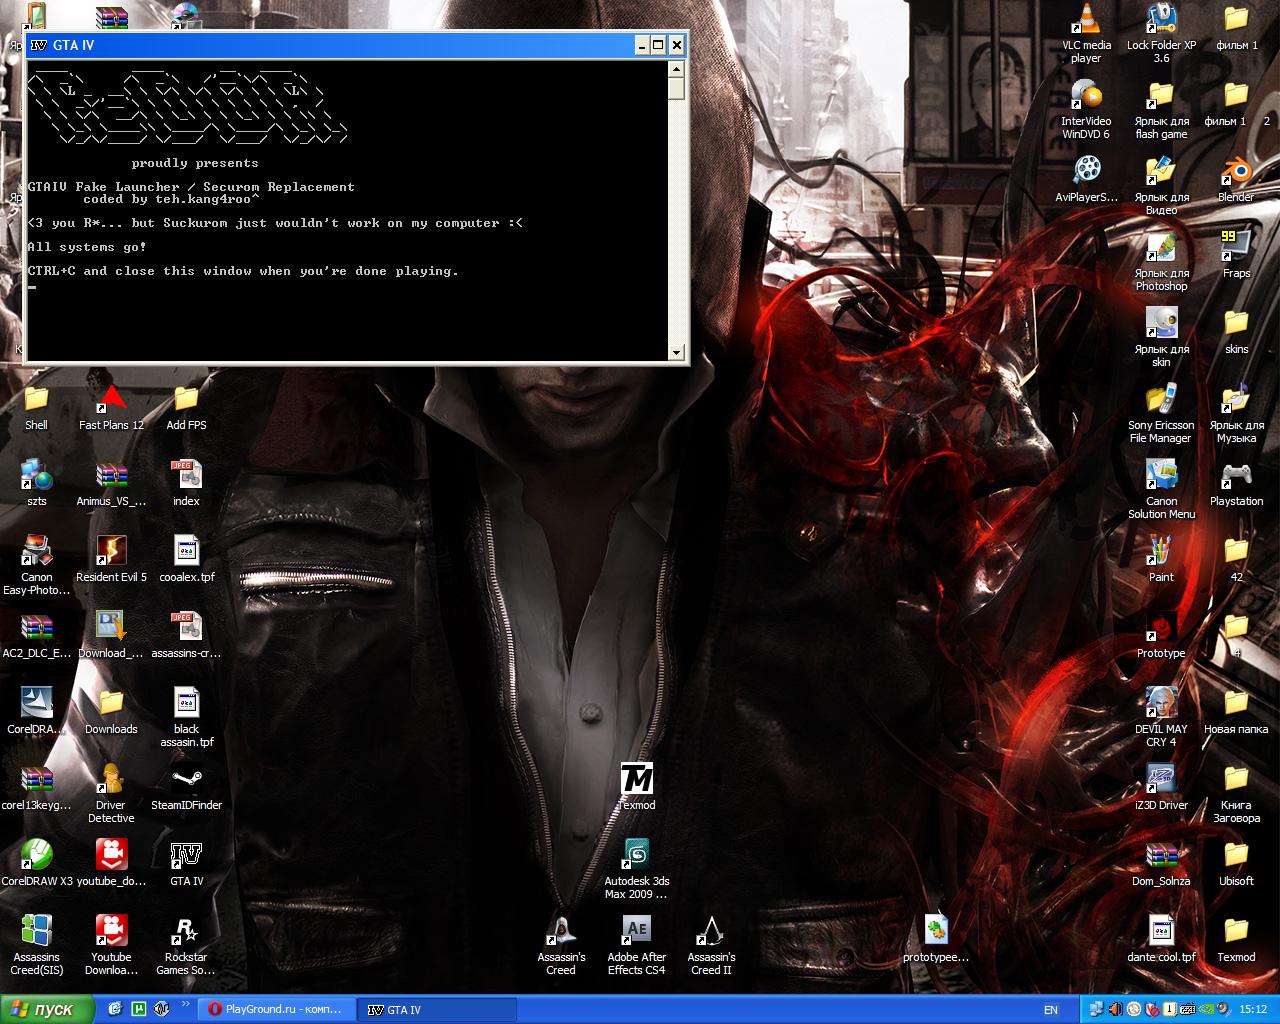Open Sony Ericsson File Manager
This screenshot has width=1280, height=1024.
(x=1161, y=412)
